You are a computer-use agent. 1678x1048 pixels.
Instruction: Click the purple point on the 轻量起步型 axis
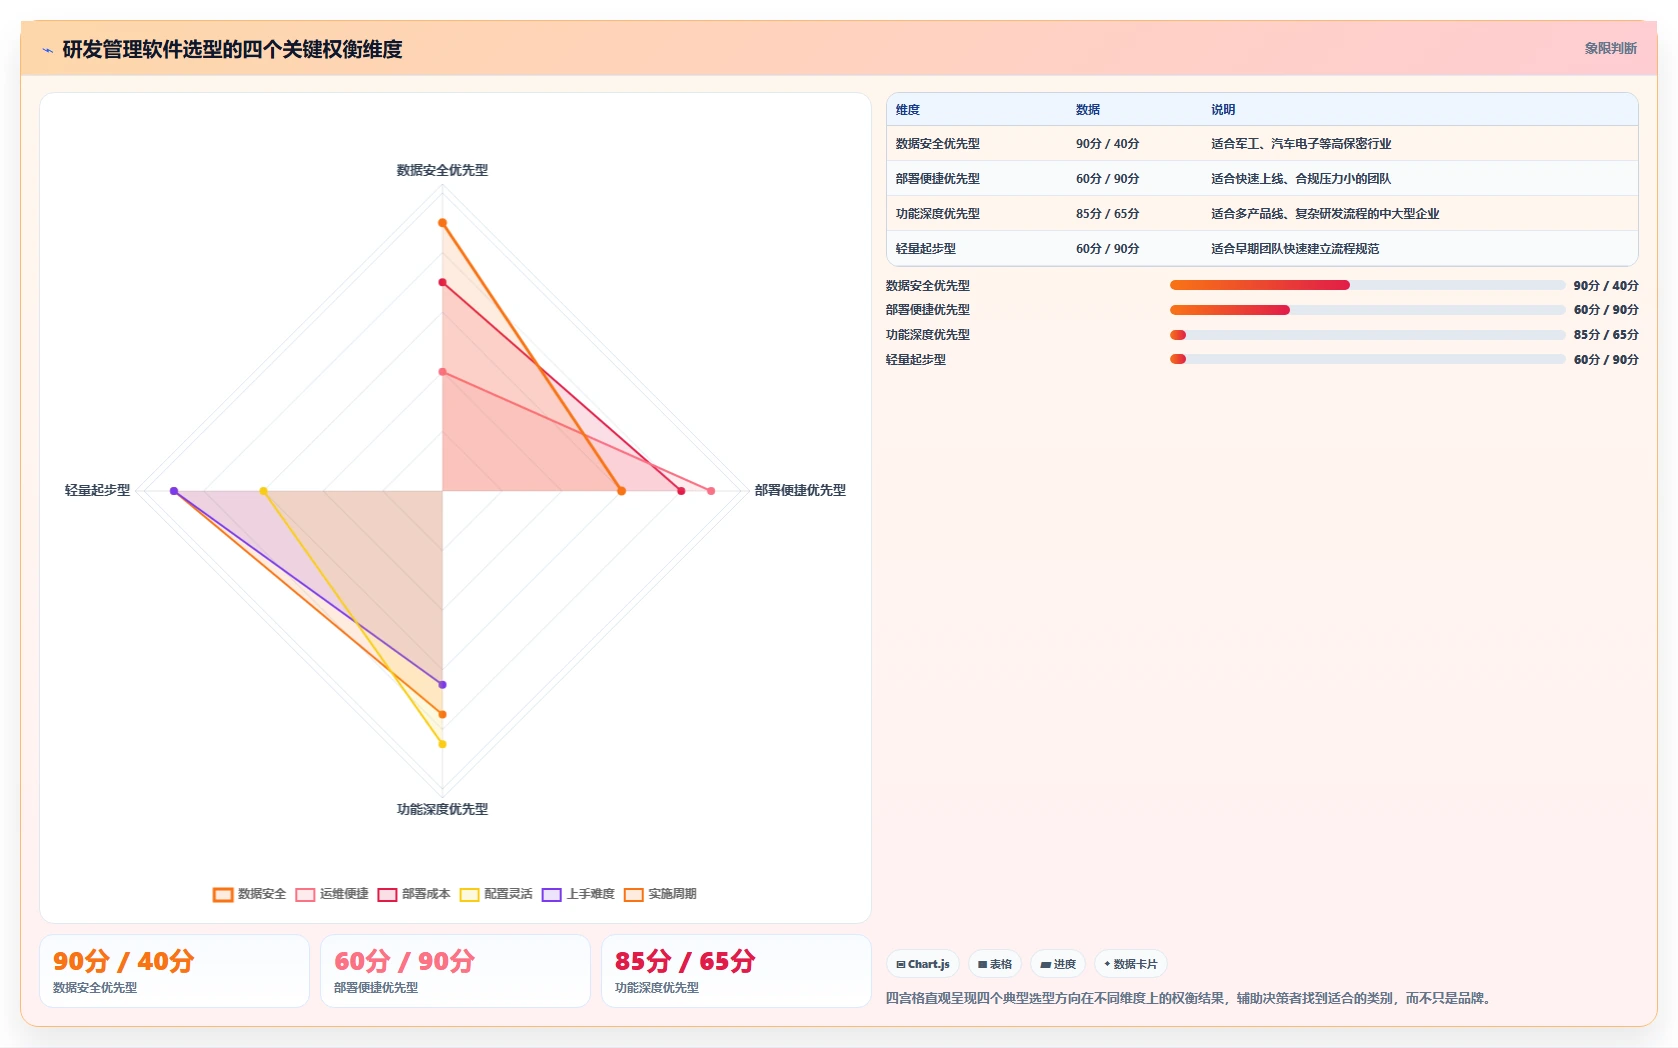174,491
